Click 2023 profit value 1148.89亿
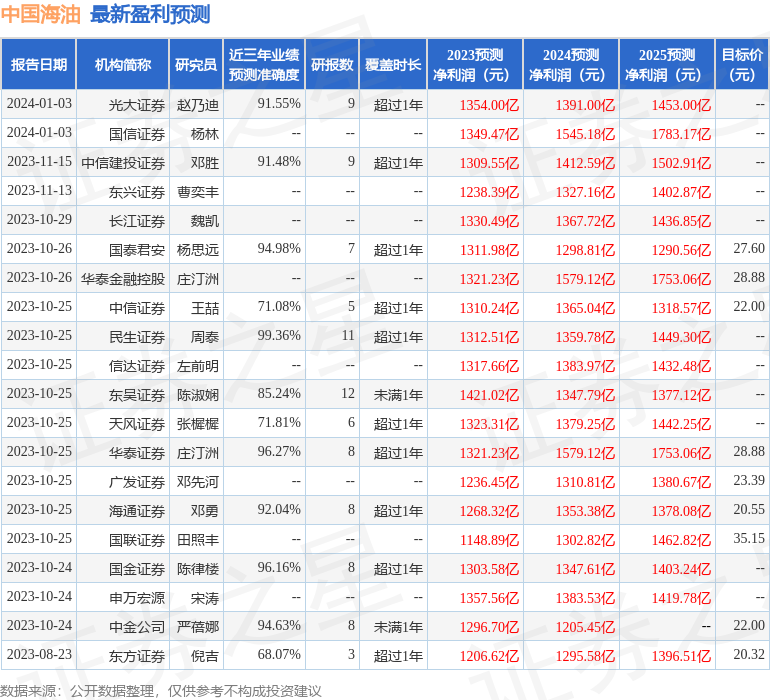The width and height of the screenshot is (770, 700). pos(489,539)
